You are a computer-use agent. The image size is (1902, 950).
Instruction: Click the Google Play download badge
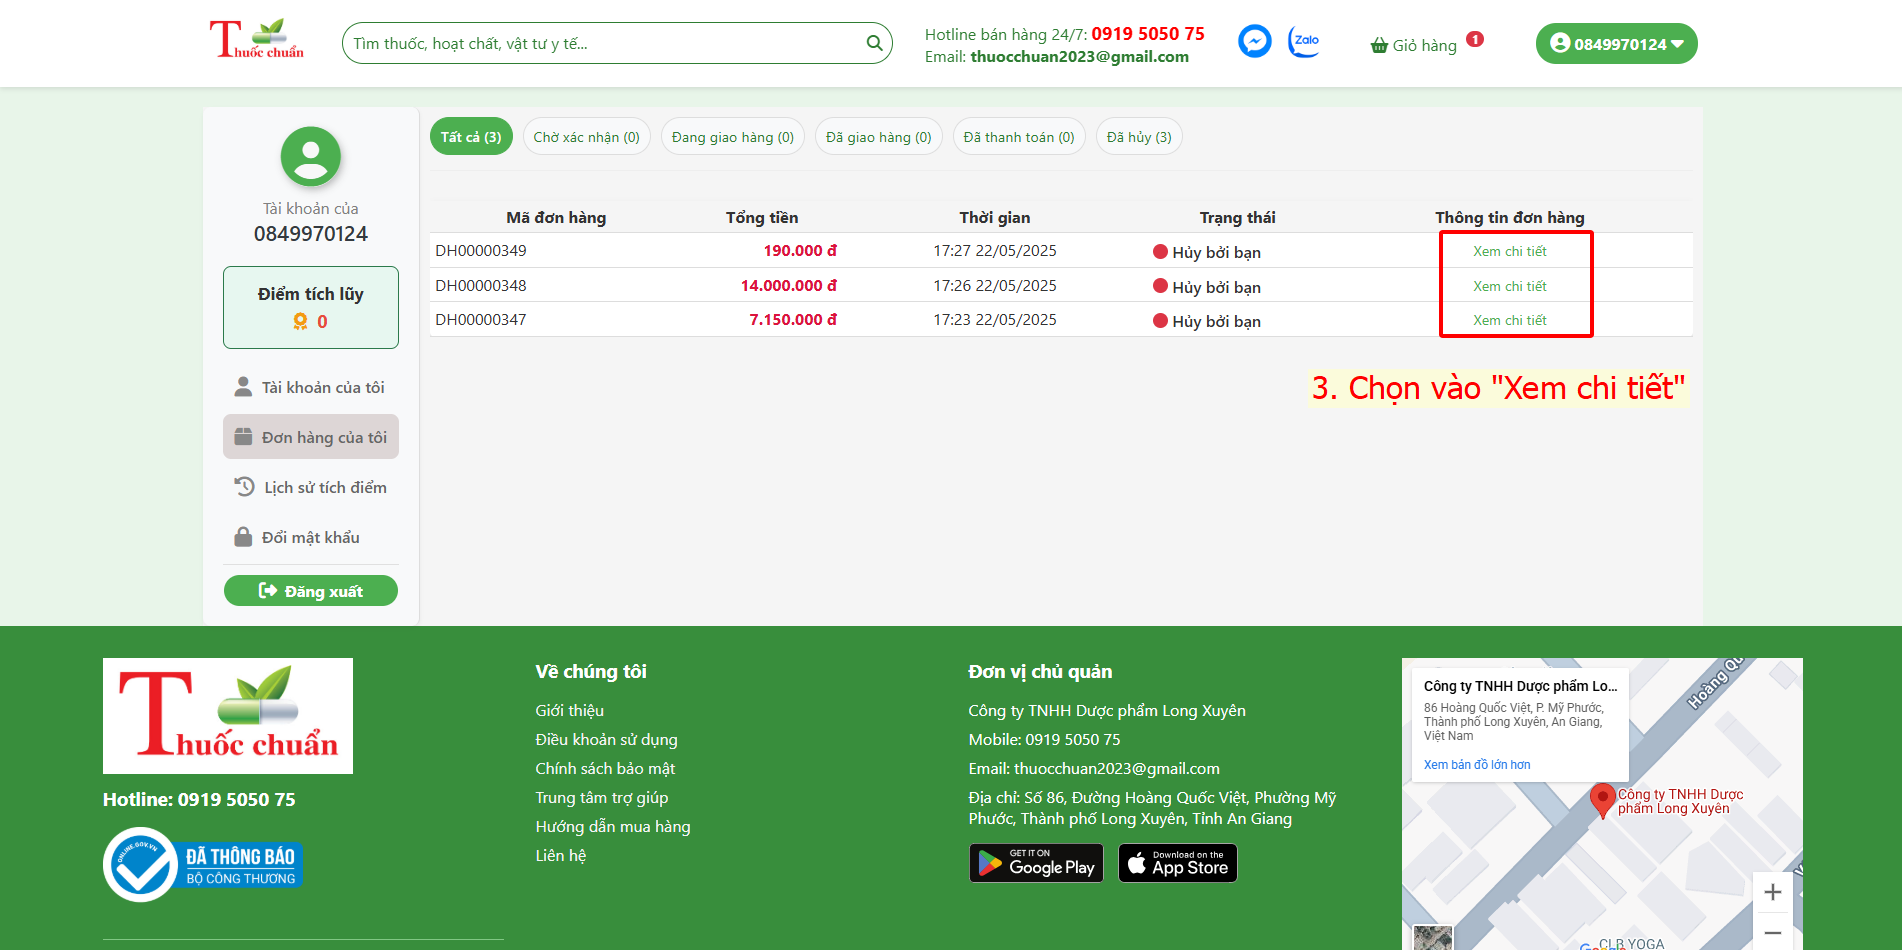coord(1036,863)
